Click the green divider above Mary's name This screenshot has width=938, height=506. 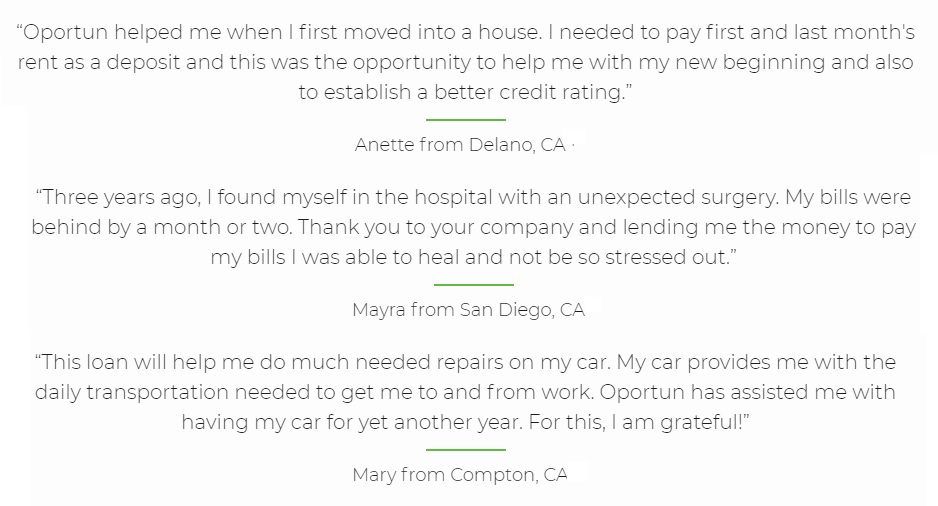pyautogui.click(x=466, y=450)
